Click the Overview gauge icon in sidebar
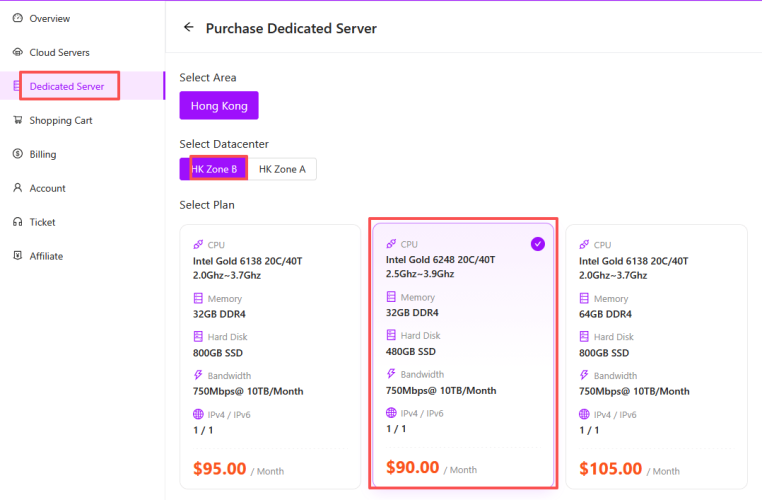The height and width of the screenshot is (500, 762). point(17,18)
